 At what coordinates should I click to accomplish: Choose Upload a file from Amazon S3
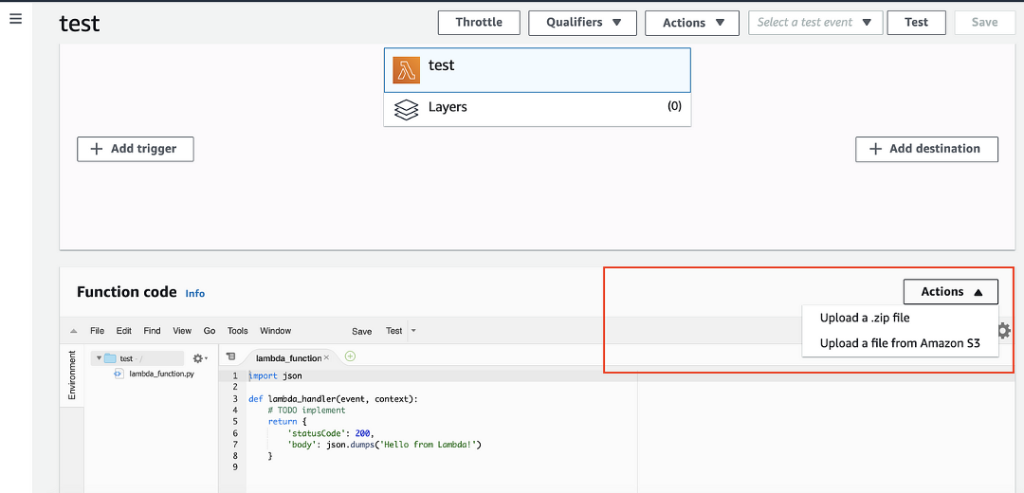[x=899, y=343]
